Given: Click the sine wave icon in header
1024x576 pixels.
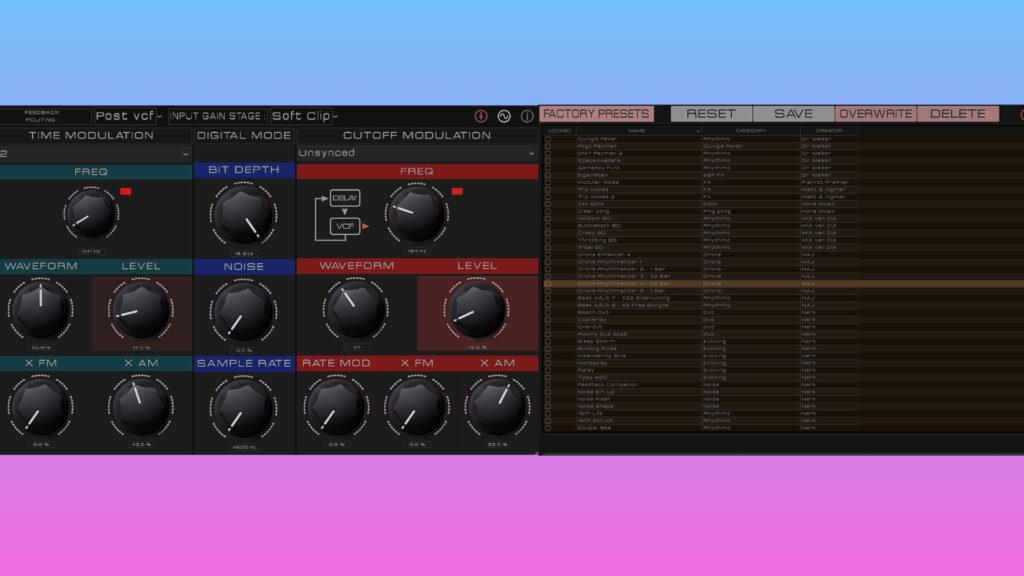Looking at the screenshot, I should (x=504, y=116).
